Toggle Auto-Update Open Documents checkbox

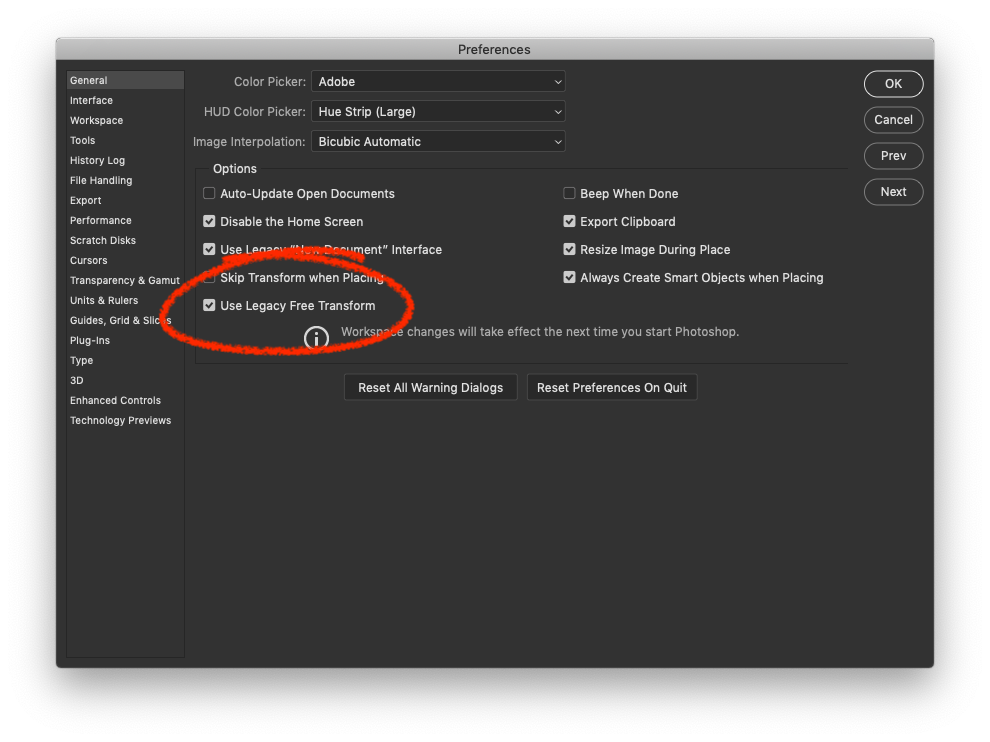tap(210, 194)
